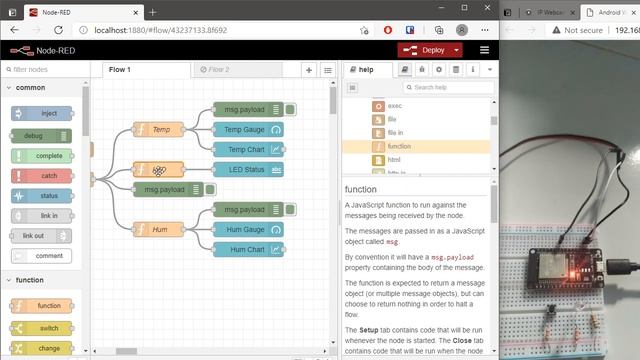Click the help description scrollbar thumb
Image resolution: width=640 pixels, height=360 pixels.
tap(494, 204)
